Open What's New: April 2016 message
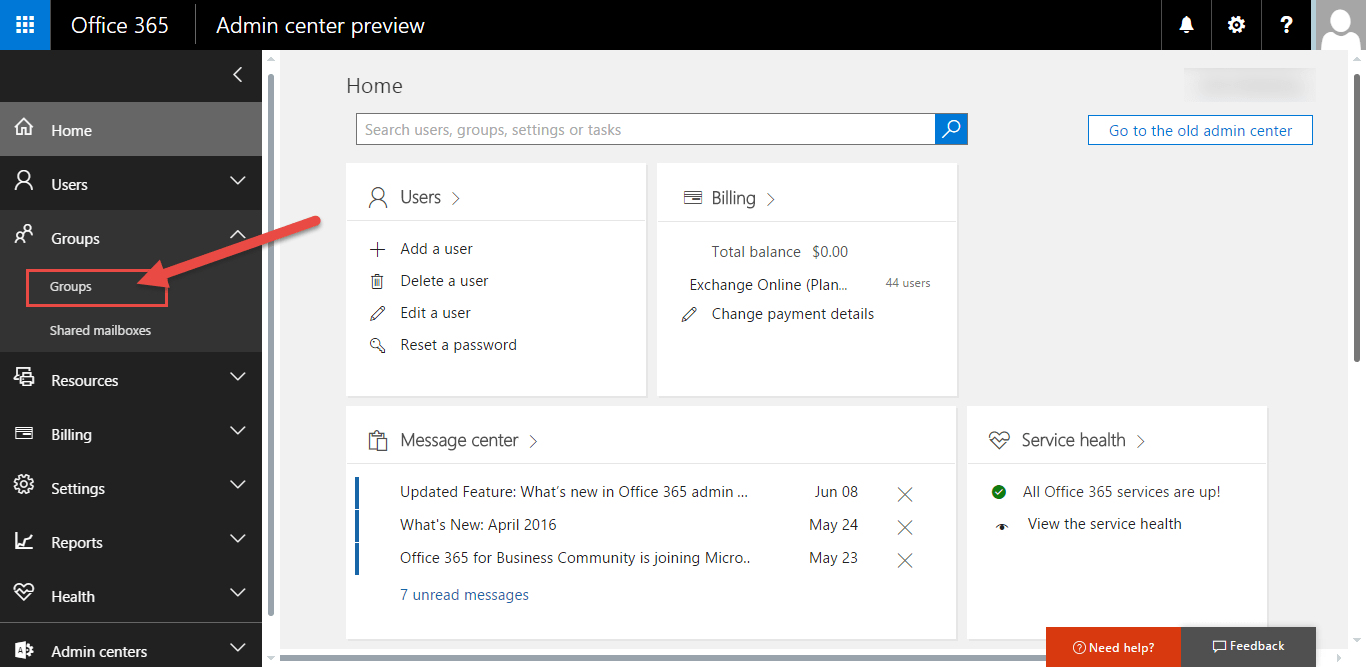1366x667 pixels. (x=478, y=525)
